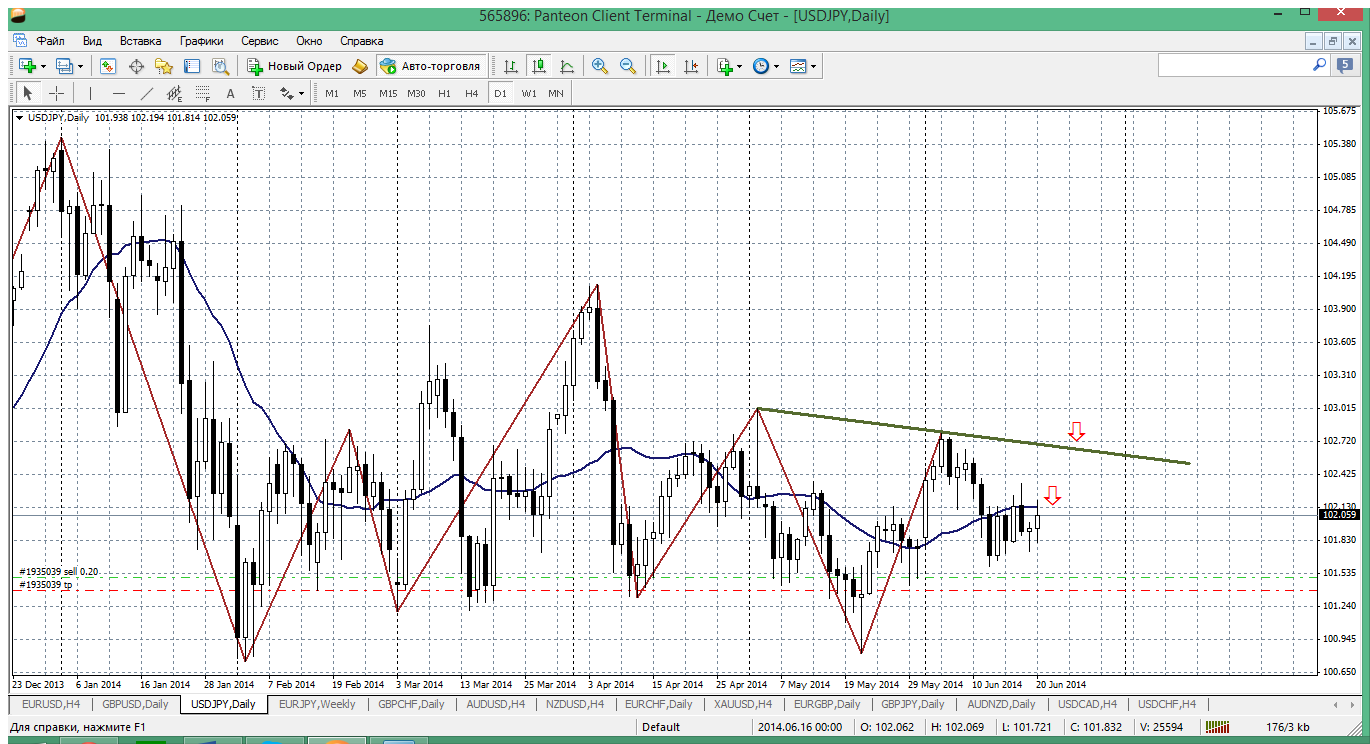Switch to the EURJPY,Weekly chart tab

316,704
